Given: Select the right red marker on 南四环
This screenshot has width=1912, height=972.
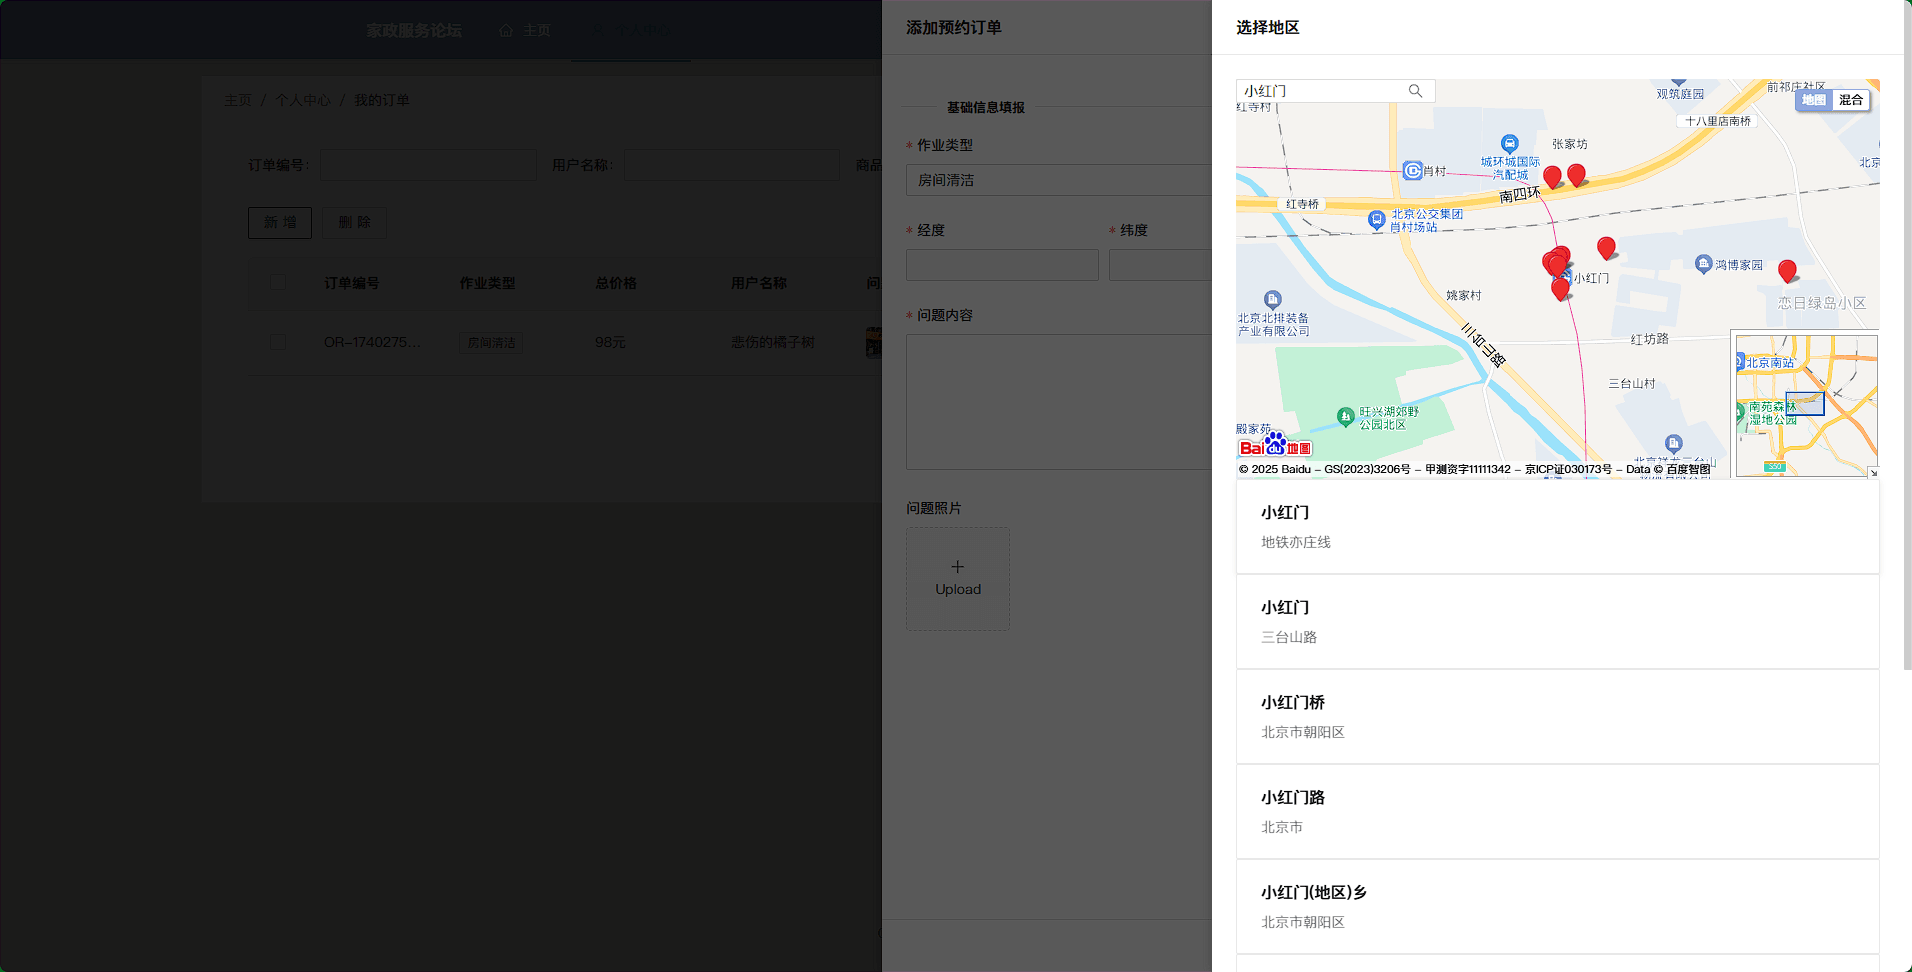Looking at the screenshot, I should pyautogui.click(x=1577, y=175).
